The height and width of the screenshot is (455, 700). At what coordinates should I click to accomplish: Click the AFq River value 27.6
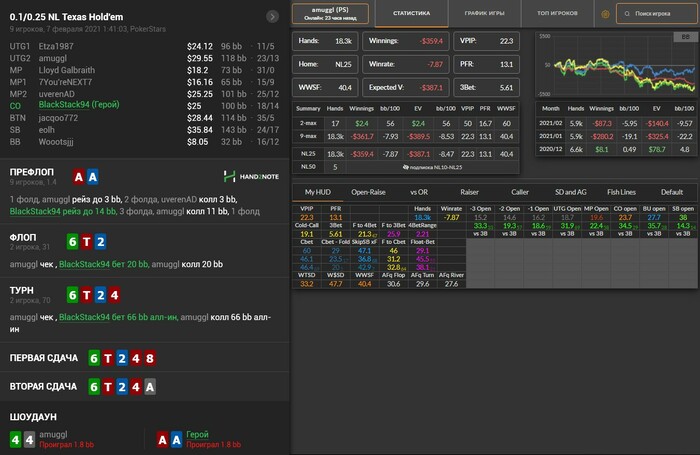click(x=451, y=284)
